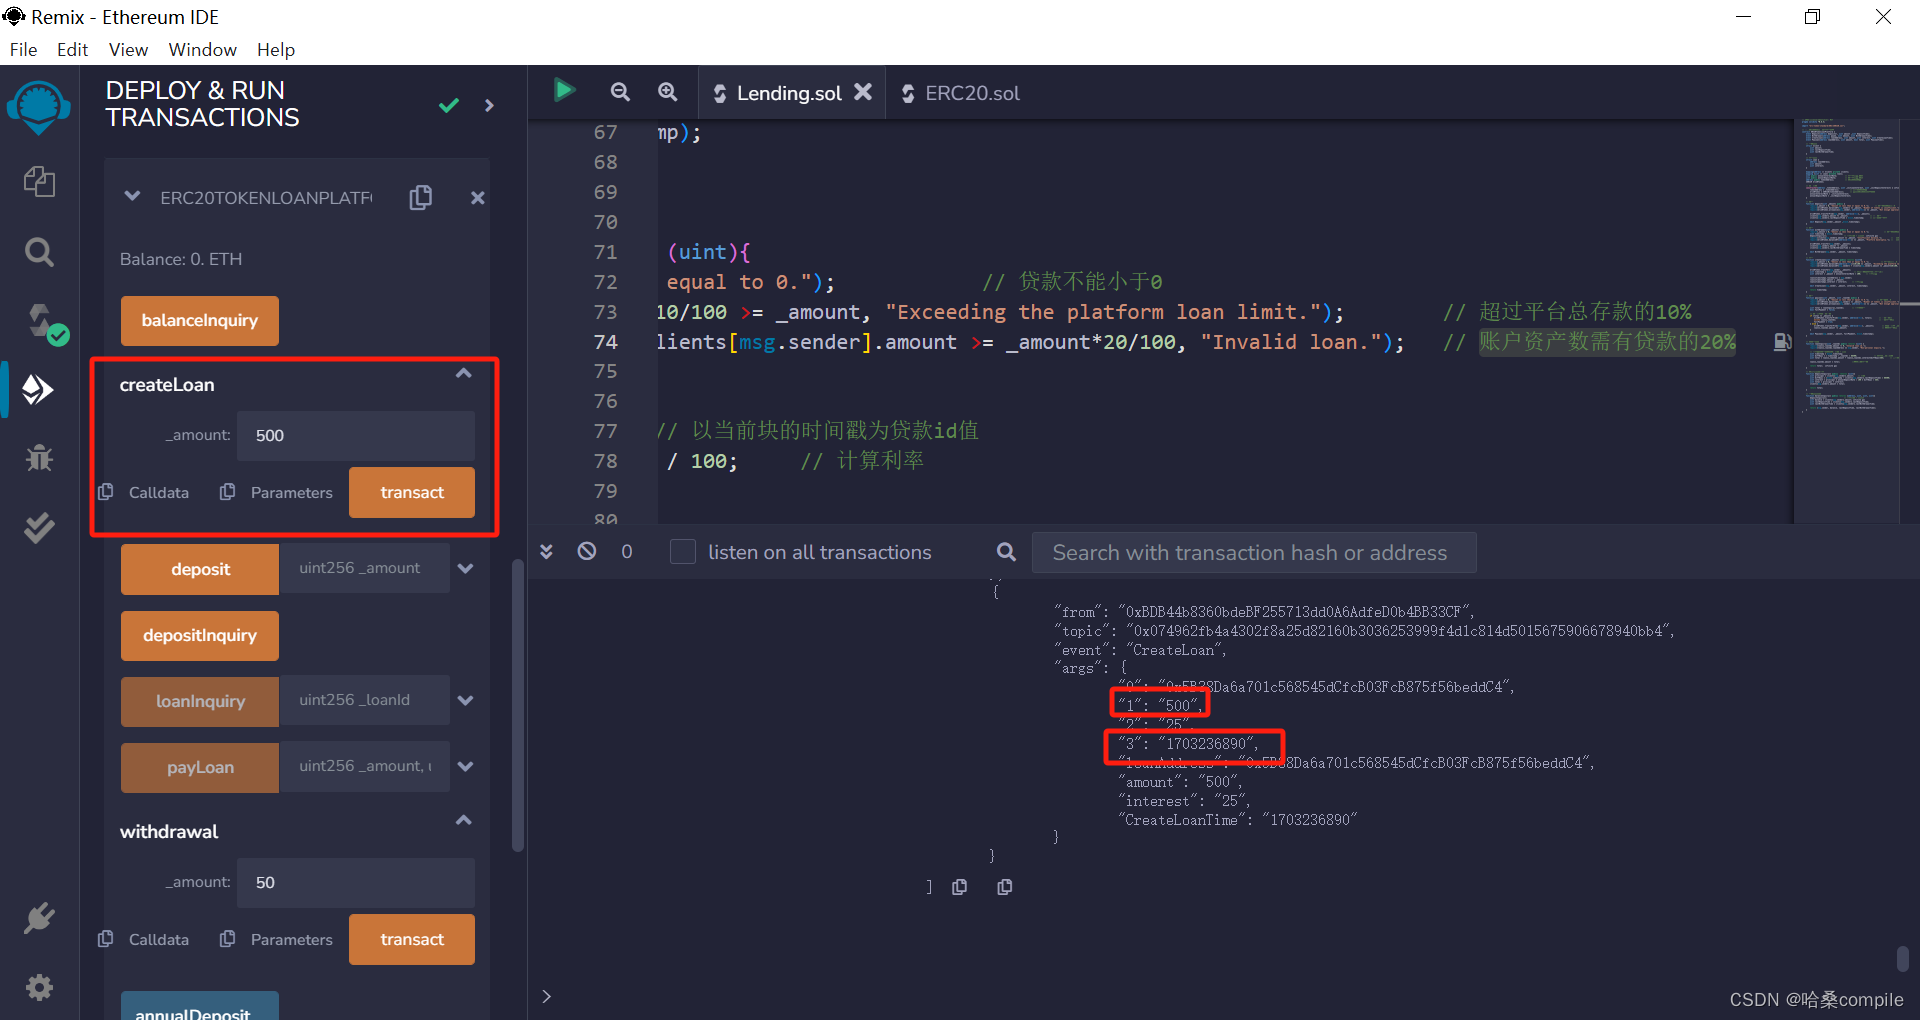Viewport: 1920px width, 1020px height.
Task: Copy the first log JSON icon
Action: click(x=960, y=887)
